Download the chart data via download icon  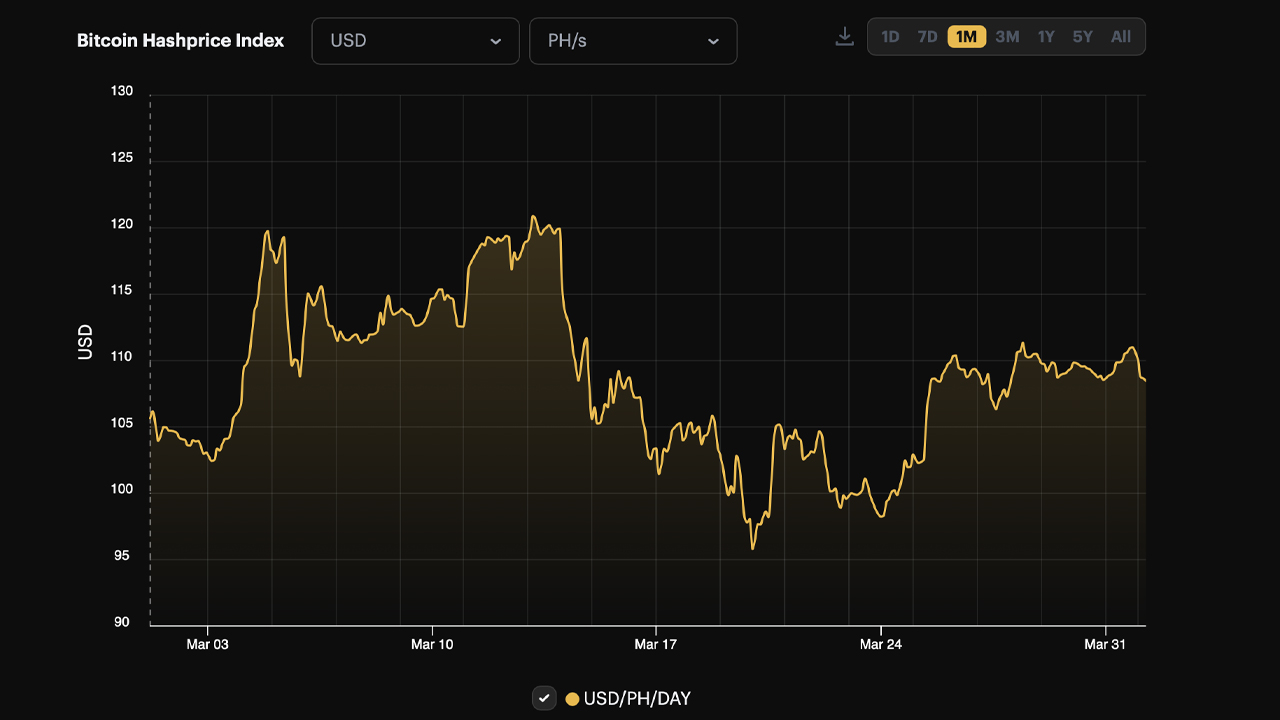point(845,37)
